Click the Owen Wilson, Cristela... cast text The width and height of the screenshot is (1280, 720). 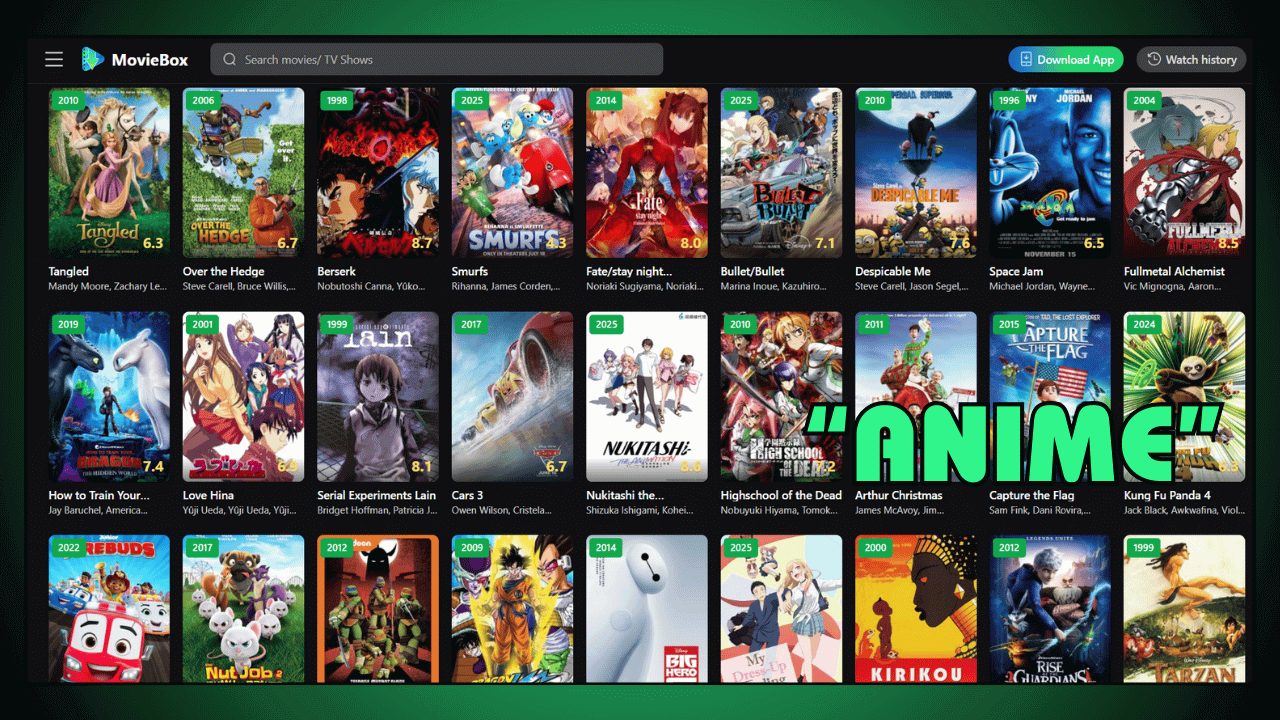pyautogui.click(x=502, y=511)
